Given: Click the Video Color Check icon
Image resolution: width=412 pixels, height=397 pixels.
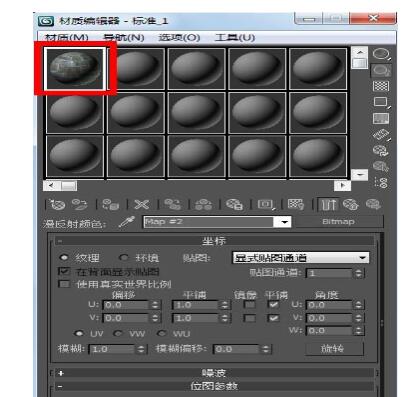Looking at the screenshot, I should (381, 118).
